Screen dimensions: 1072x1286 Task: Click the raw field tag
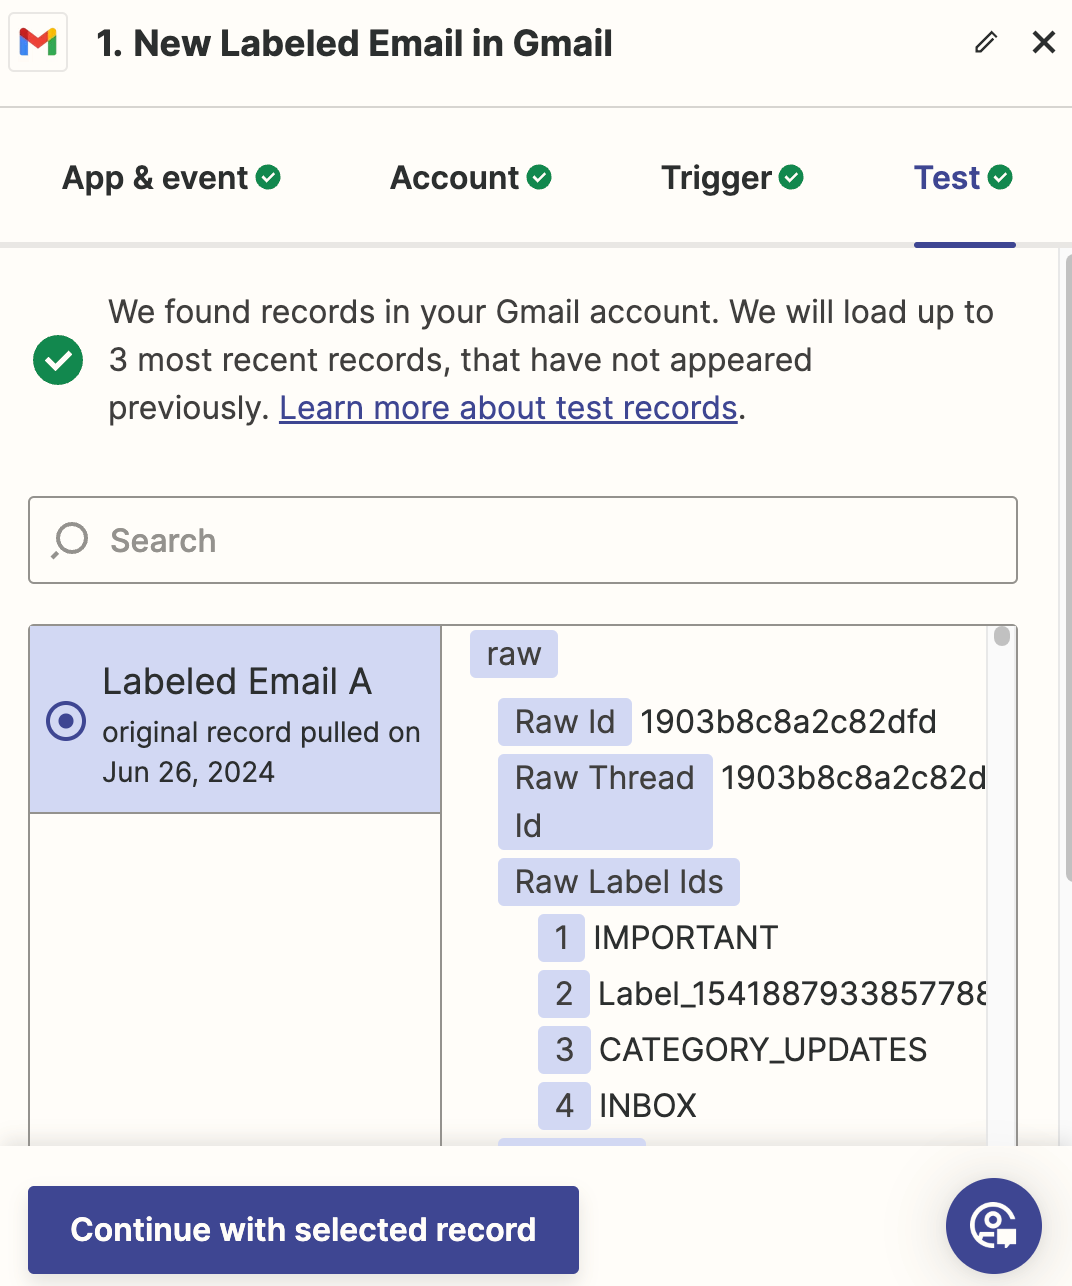(514, 654)
